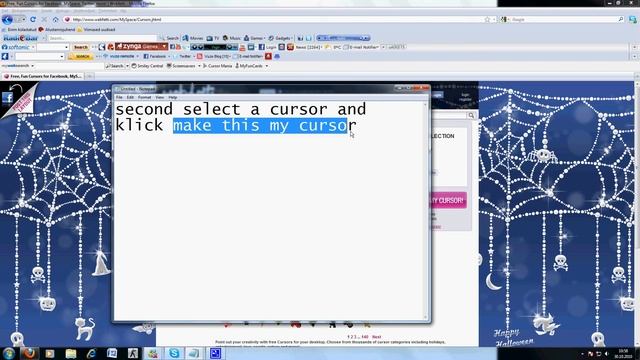Click the Hook bar search input
The width and height of the screenshot is (640, 360).
(x=102, y=38)
